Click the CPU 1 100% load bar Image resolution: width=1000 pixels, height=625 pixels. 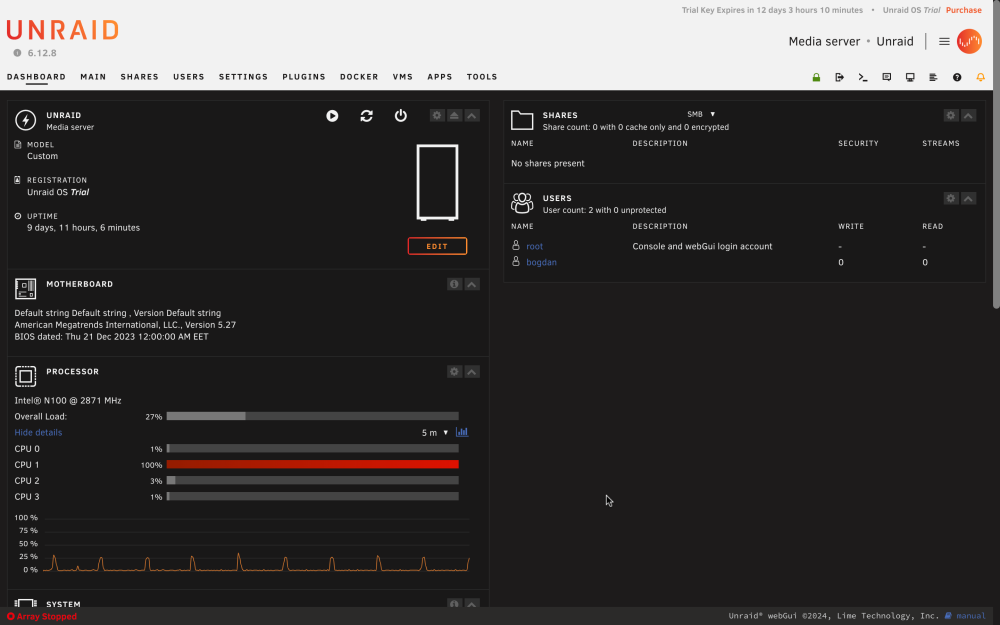point(312,464)
